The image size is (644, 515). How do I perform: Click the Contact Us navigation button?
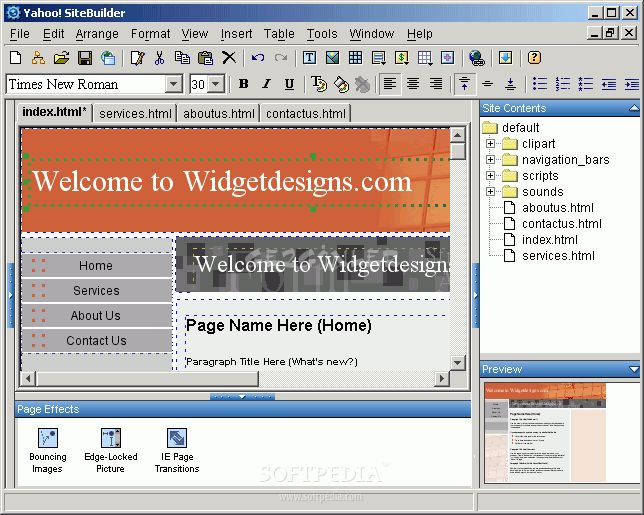[97, 340]
